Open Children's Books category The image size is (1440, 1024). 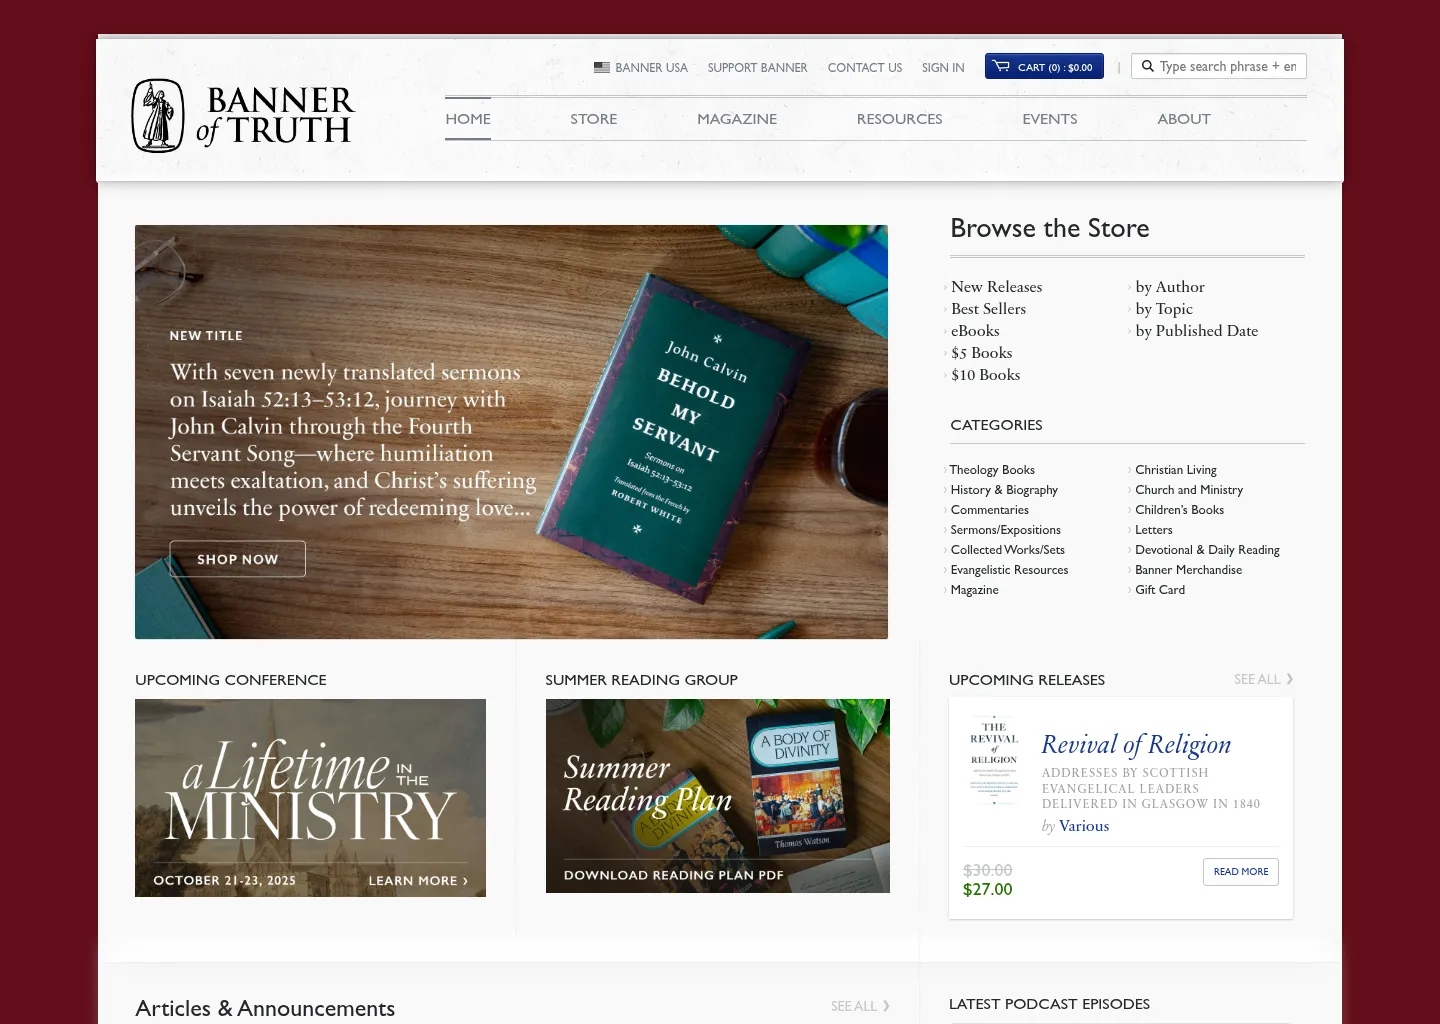[x=1179, y=510]
